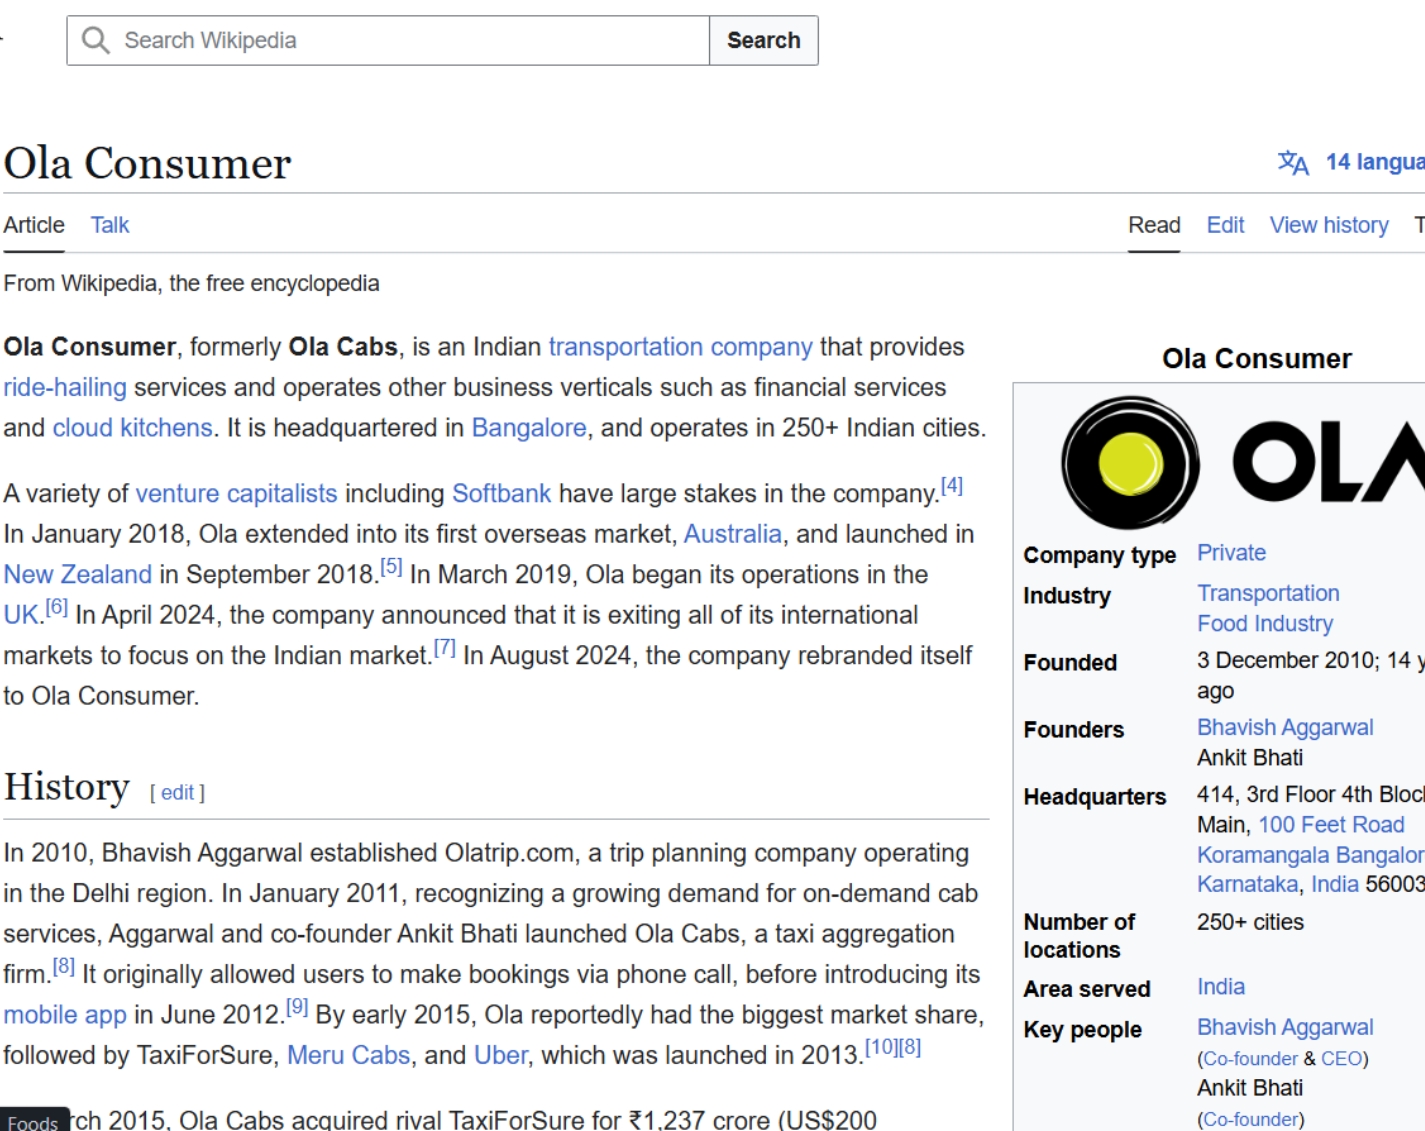Open the Australia link
This screenshot has height=1131, width=1425.
[732, 534]
